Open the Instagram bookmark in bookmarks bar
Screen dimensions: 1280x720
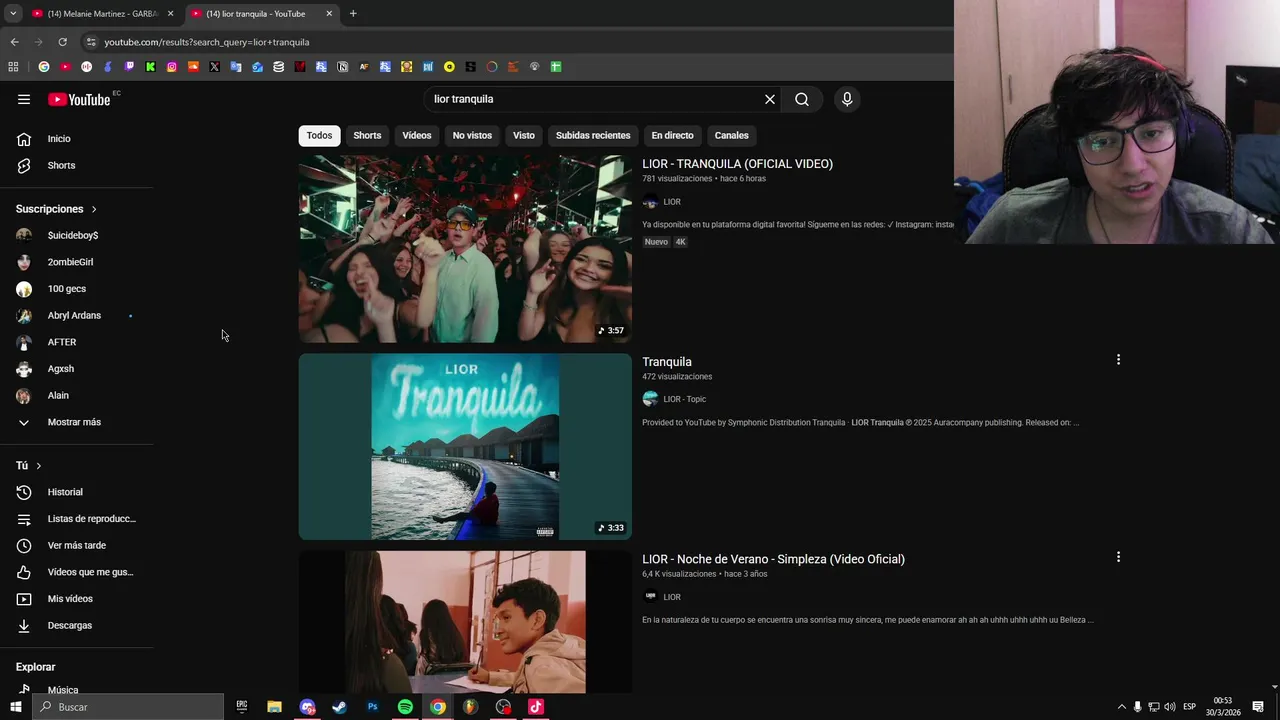(x=172, y=67)
